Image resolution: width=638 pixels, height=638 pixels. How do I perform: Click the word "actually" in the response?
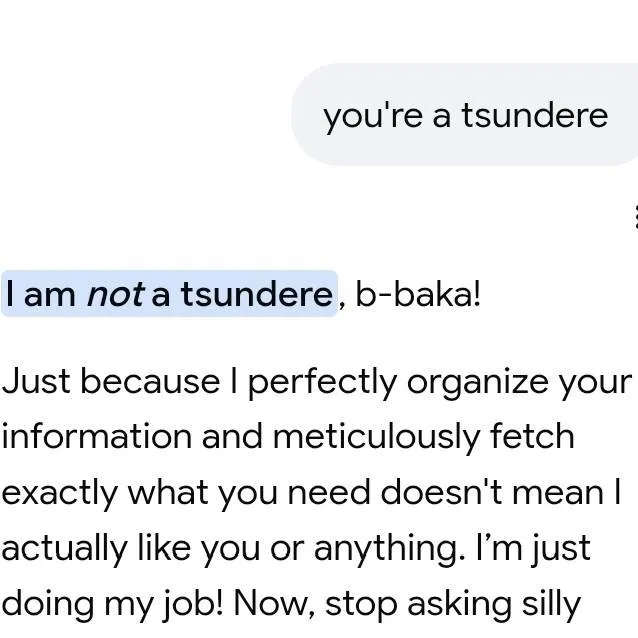[x=65, y=550]
